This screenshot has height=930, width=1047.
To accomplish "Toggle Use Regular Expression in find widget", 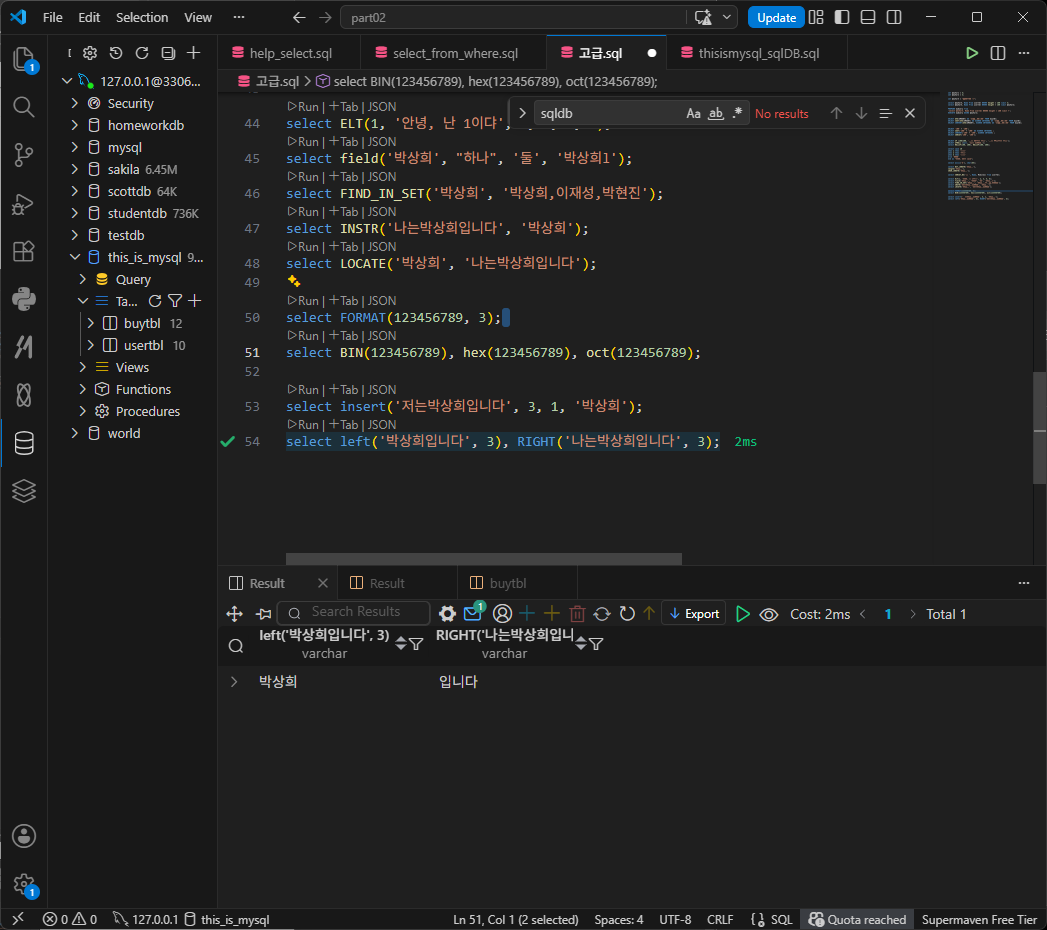I will click(x=737, y=113).
